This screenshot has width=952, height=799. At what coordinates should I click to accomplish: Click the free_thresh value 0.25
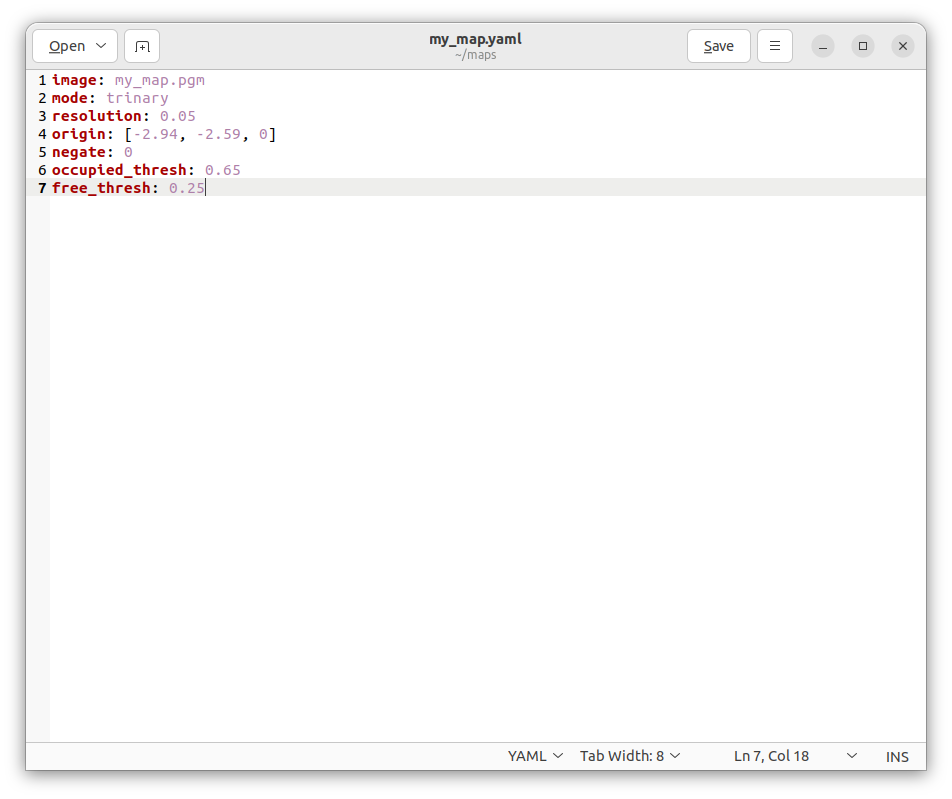[x=186, y=188]
